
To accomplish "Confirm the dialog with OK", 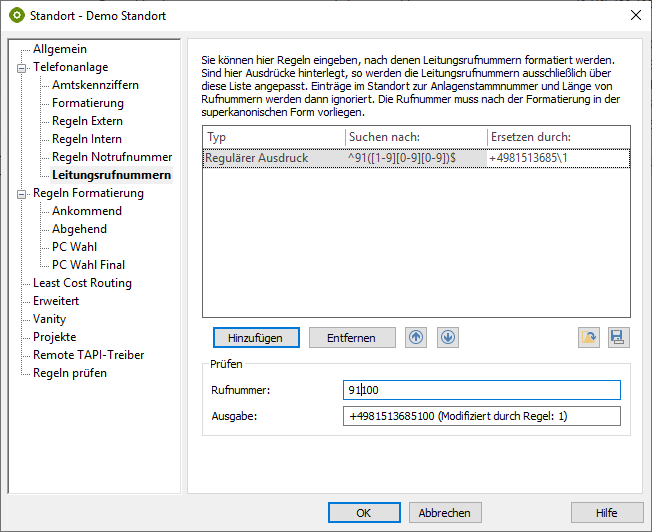I will pyautogui.click(x=364, y=513).
